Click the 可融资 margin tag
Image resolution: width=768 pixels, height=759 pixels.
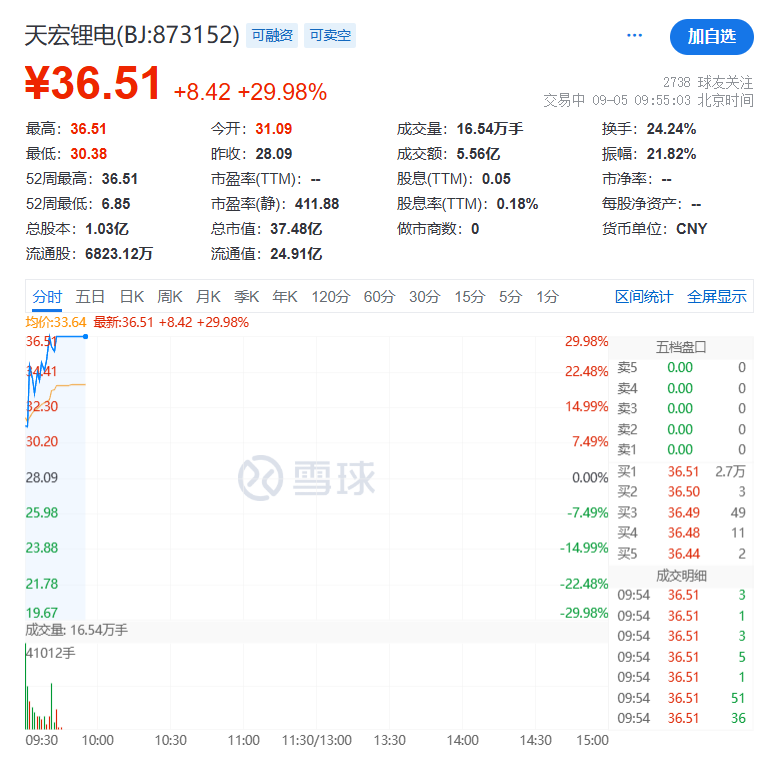[272, 36]
